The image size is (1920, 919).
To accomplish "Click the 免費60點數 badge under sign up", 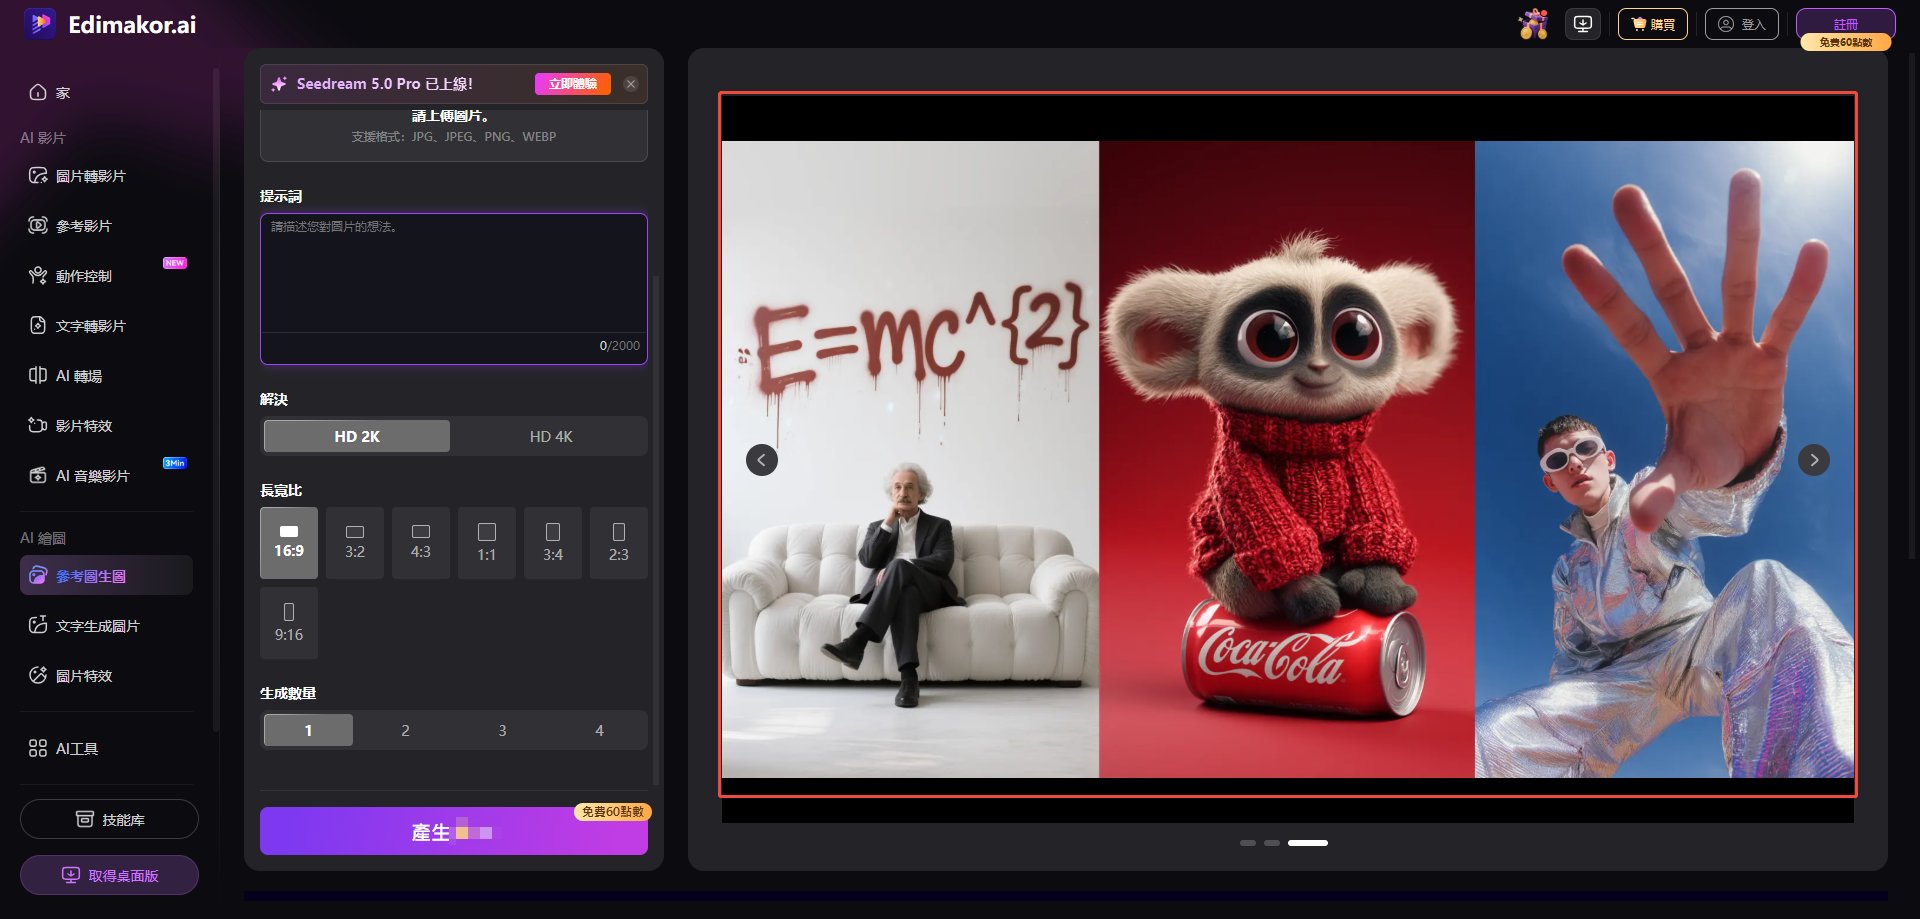I will pyautogui.click(x=1846, y=42).
